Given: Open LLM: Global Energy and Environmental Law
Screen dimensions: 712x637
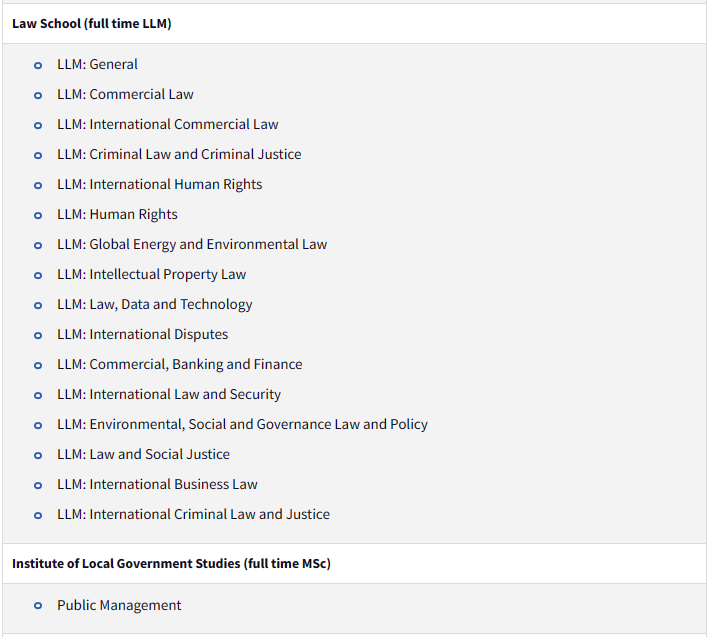Looking at the screenshot, I should pos(192,244).
